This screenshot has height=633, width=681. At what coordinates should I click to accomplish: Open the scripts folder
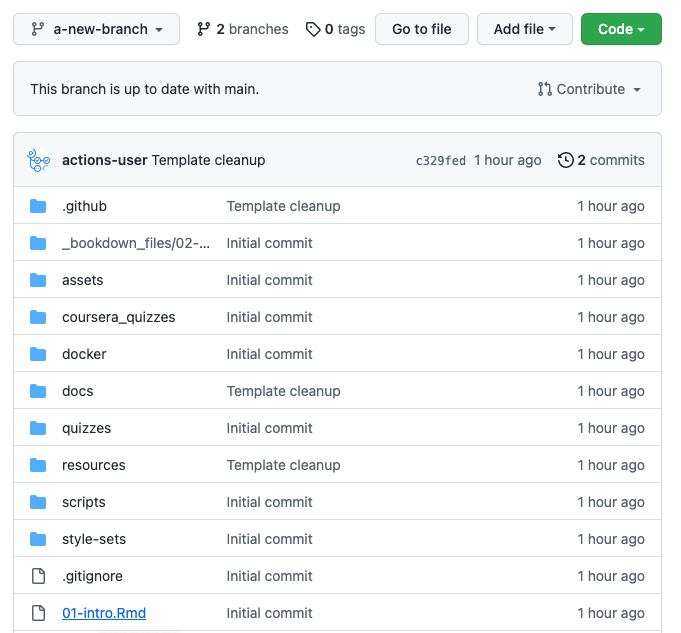tap(84, 502)
